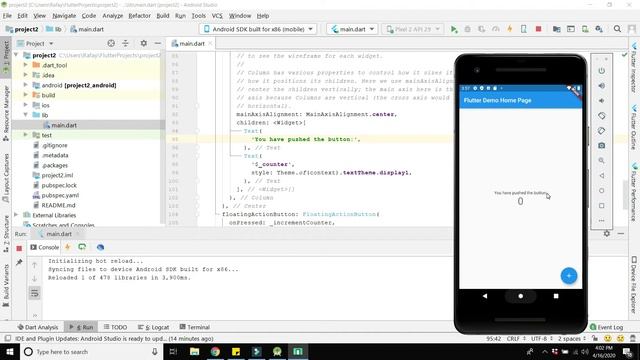Open the SDK Manager icon

click(599, 29)
